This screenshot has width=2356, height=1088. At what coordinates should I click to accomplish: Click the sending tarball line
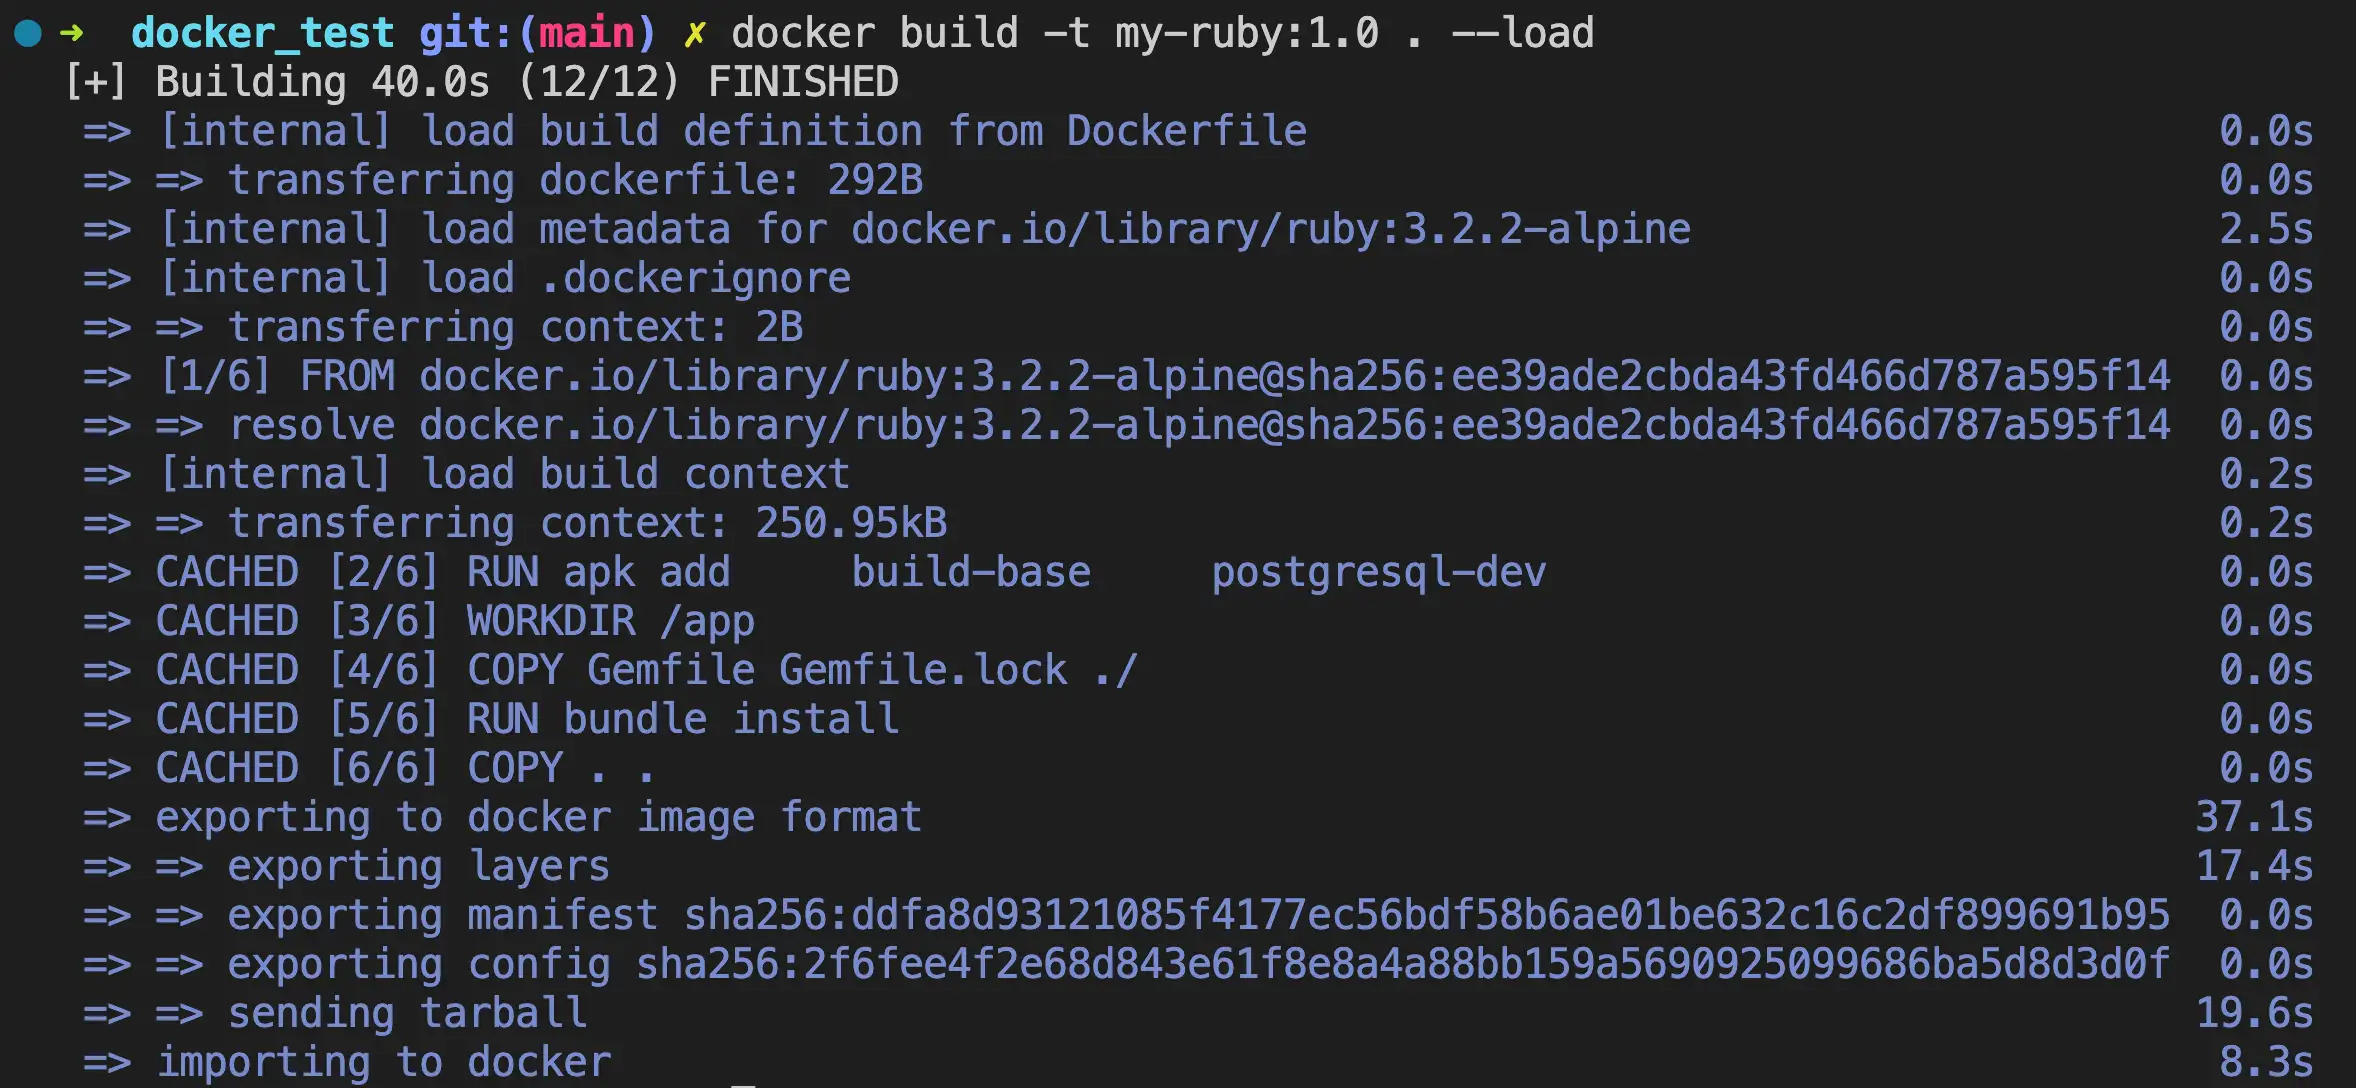[x=407, y=1014]
